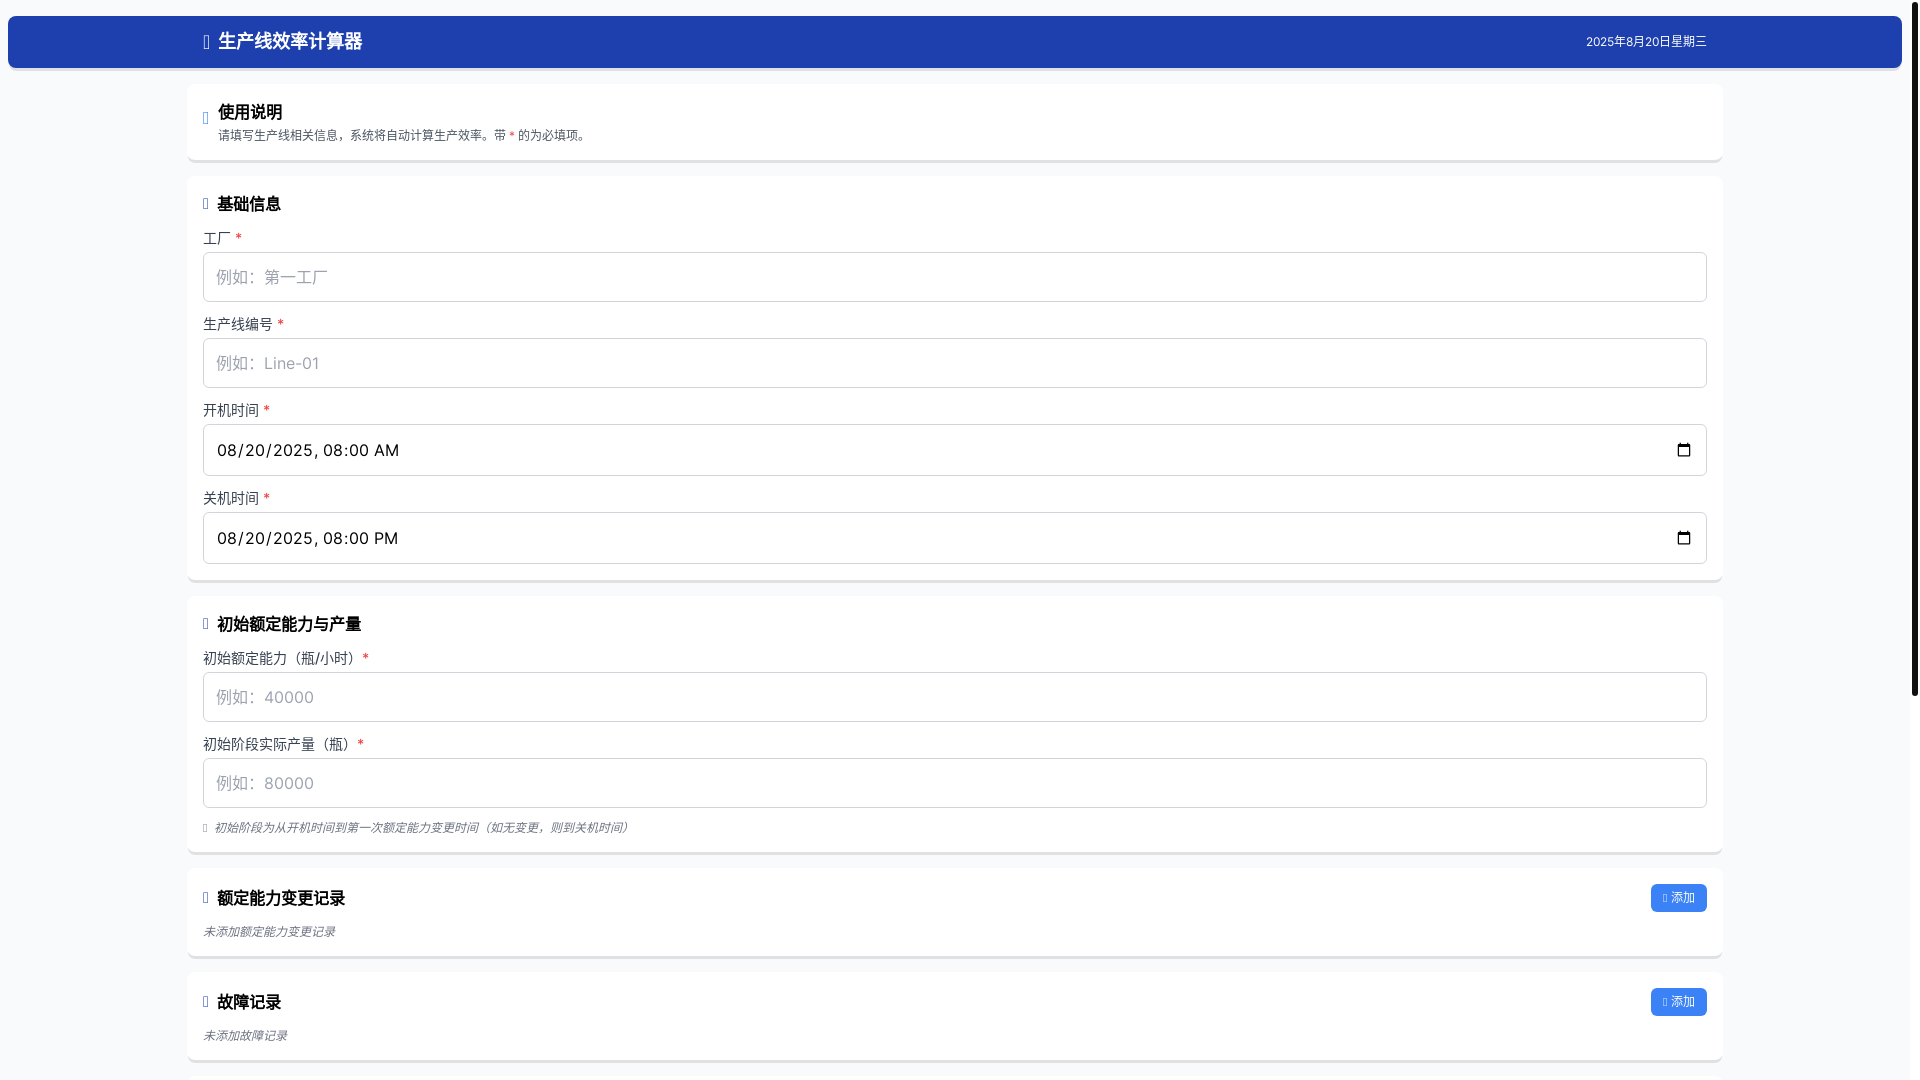The width and height of the screenshot is (1920, 1080).
Task: Open calendar picker for 关机时间
Action: pyautogui.click(x=1684, y=538)
